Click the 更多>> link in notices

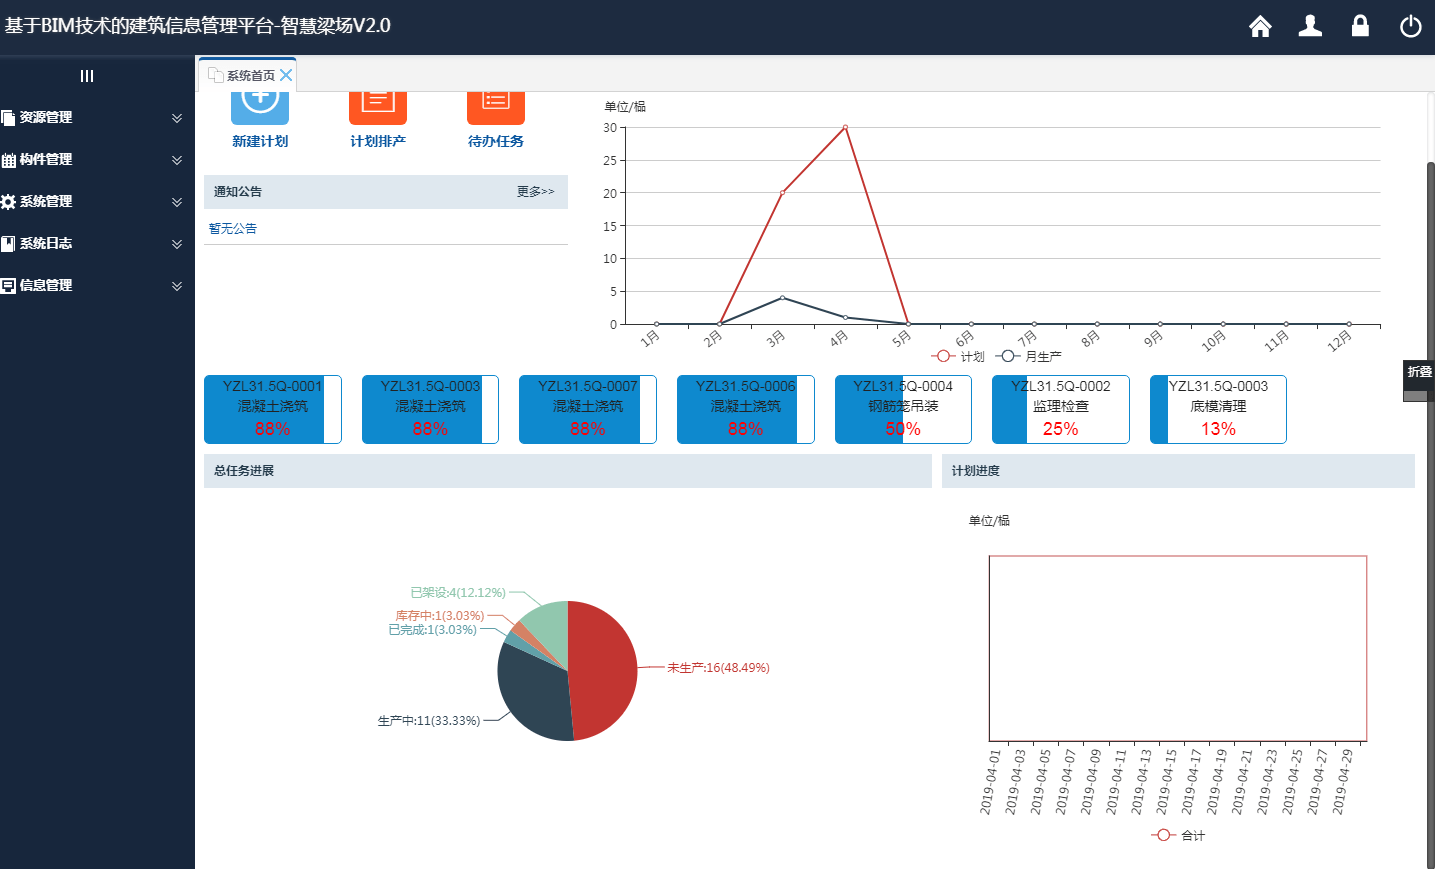pos(535,192)
